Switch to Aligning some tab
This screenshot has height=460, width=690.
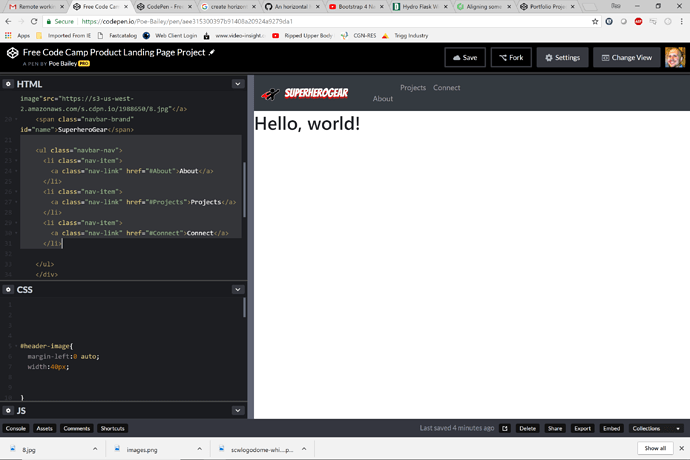point(483,7)
